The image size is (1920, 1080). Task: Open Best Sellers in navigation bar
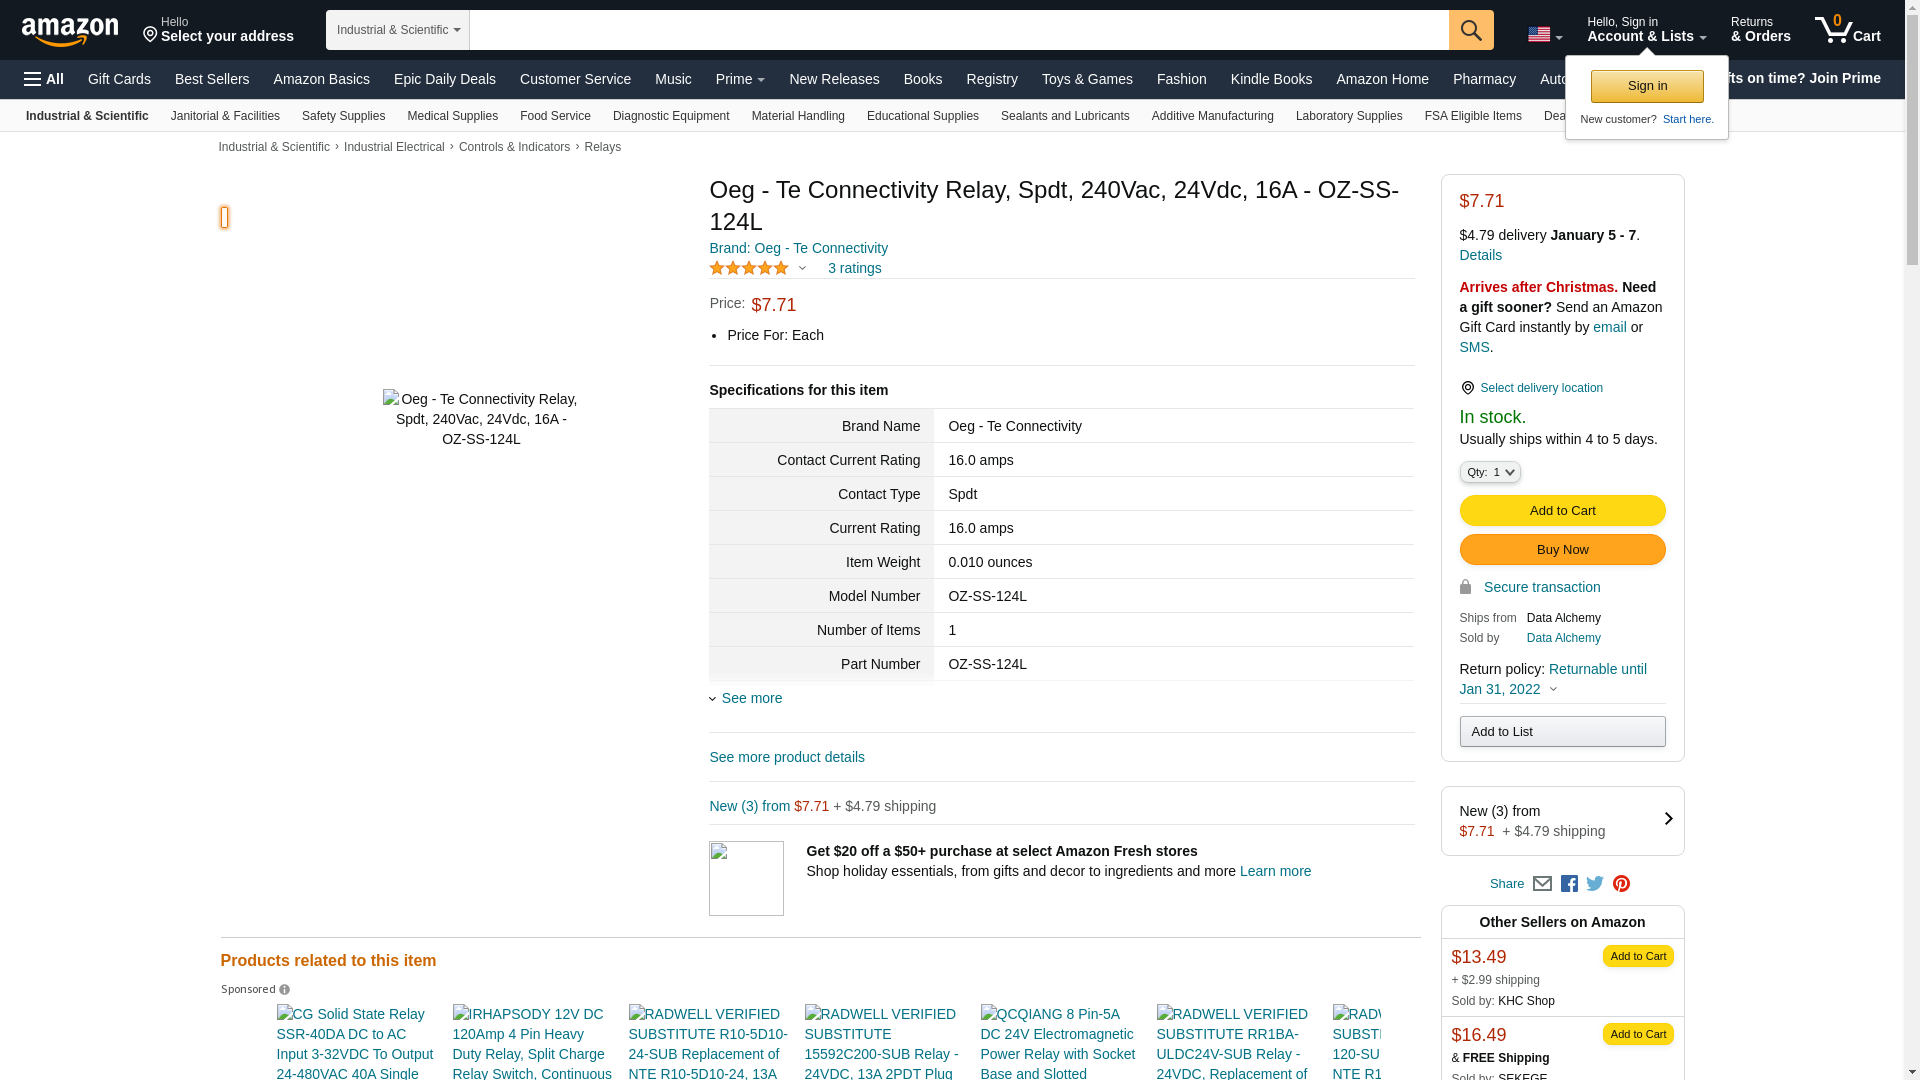tap(212, 79)
